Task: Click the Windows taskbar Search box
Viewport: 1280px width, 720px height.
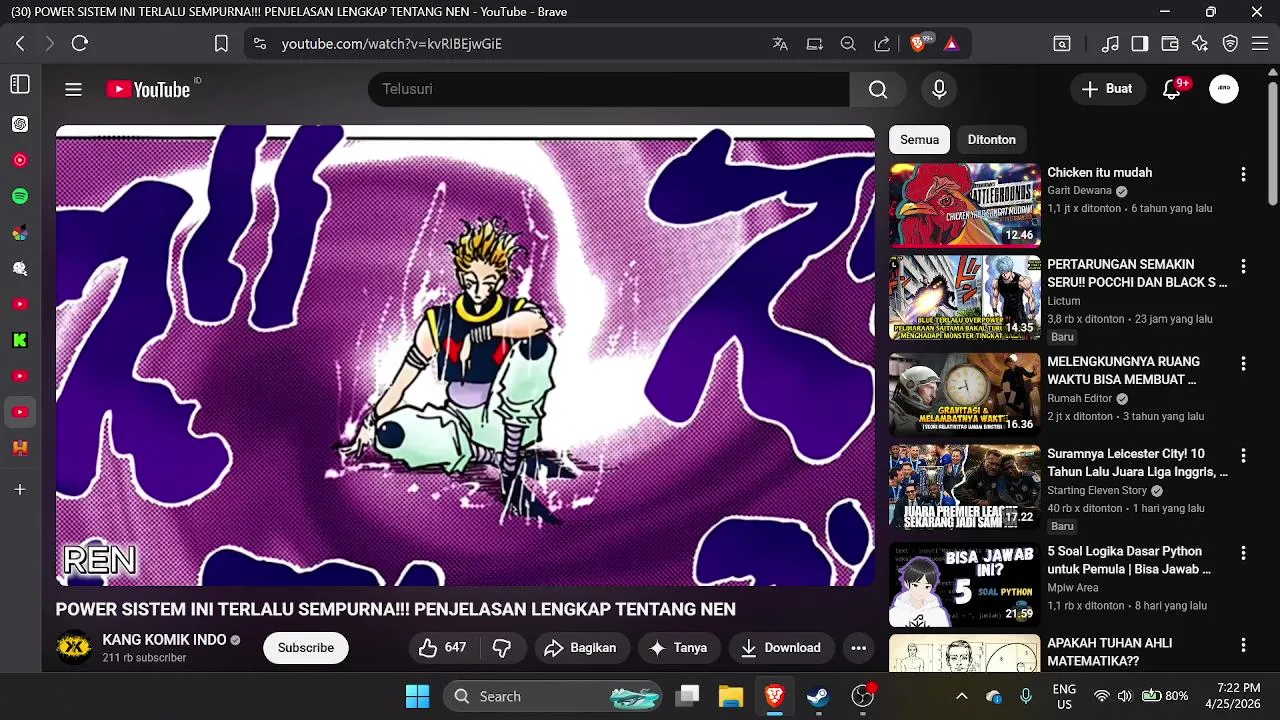Action: (554, 696)
